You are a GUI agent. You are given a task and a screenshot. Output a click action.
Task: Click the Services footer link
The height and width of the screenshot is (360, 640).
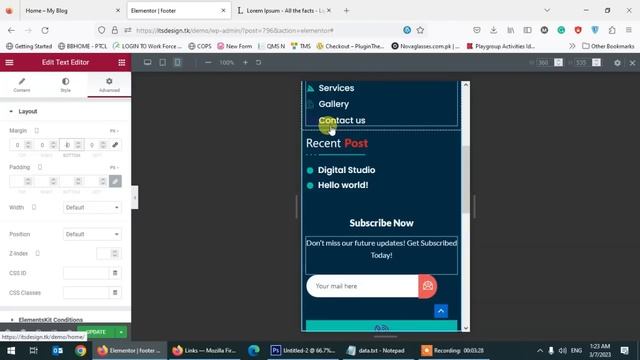pyautogui.click(x=336, y=88)
